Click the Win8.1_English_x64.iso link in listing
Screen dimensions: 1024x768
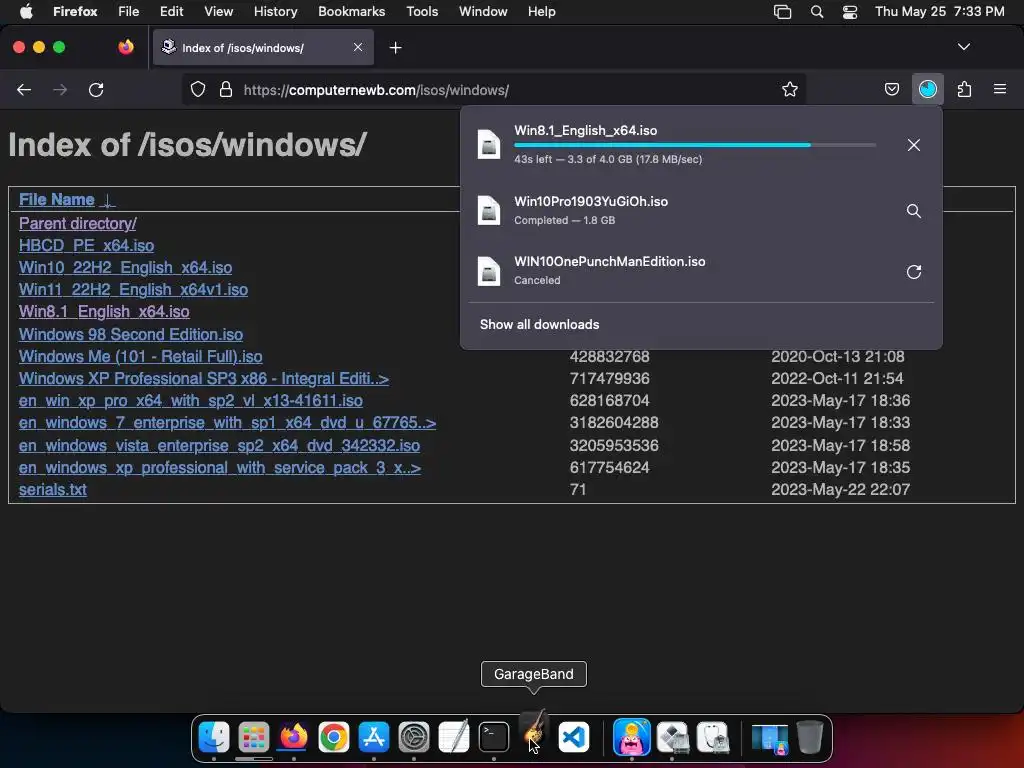(x=104, y=312)
